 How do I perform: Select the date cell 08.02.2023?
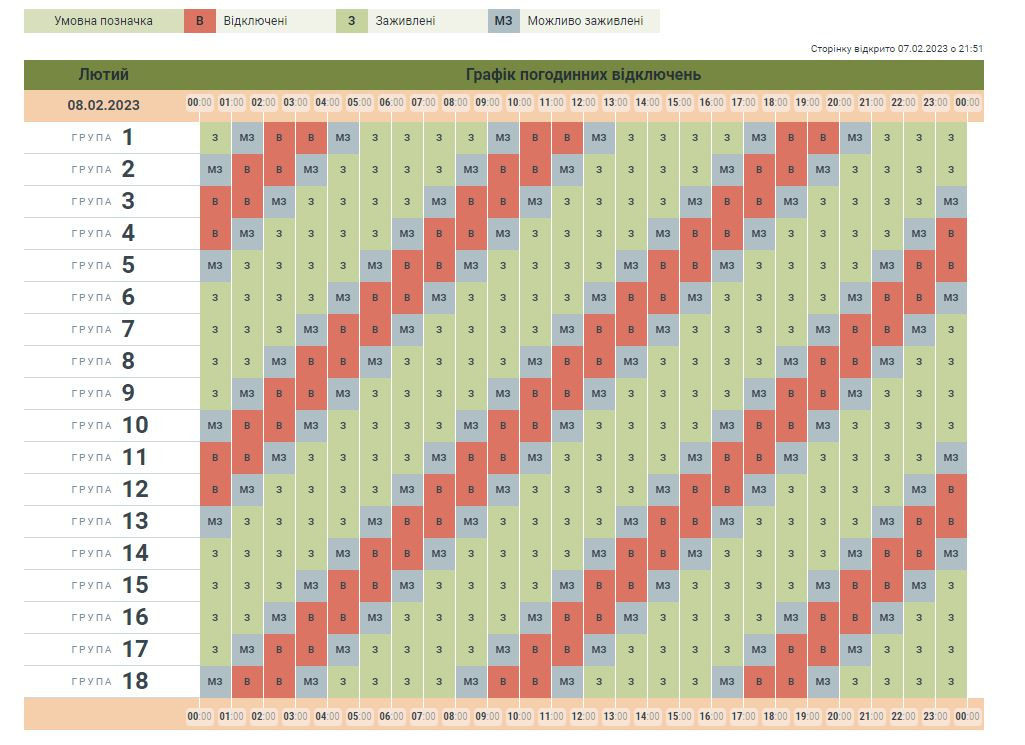[104, 105]
